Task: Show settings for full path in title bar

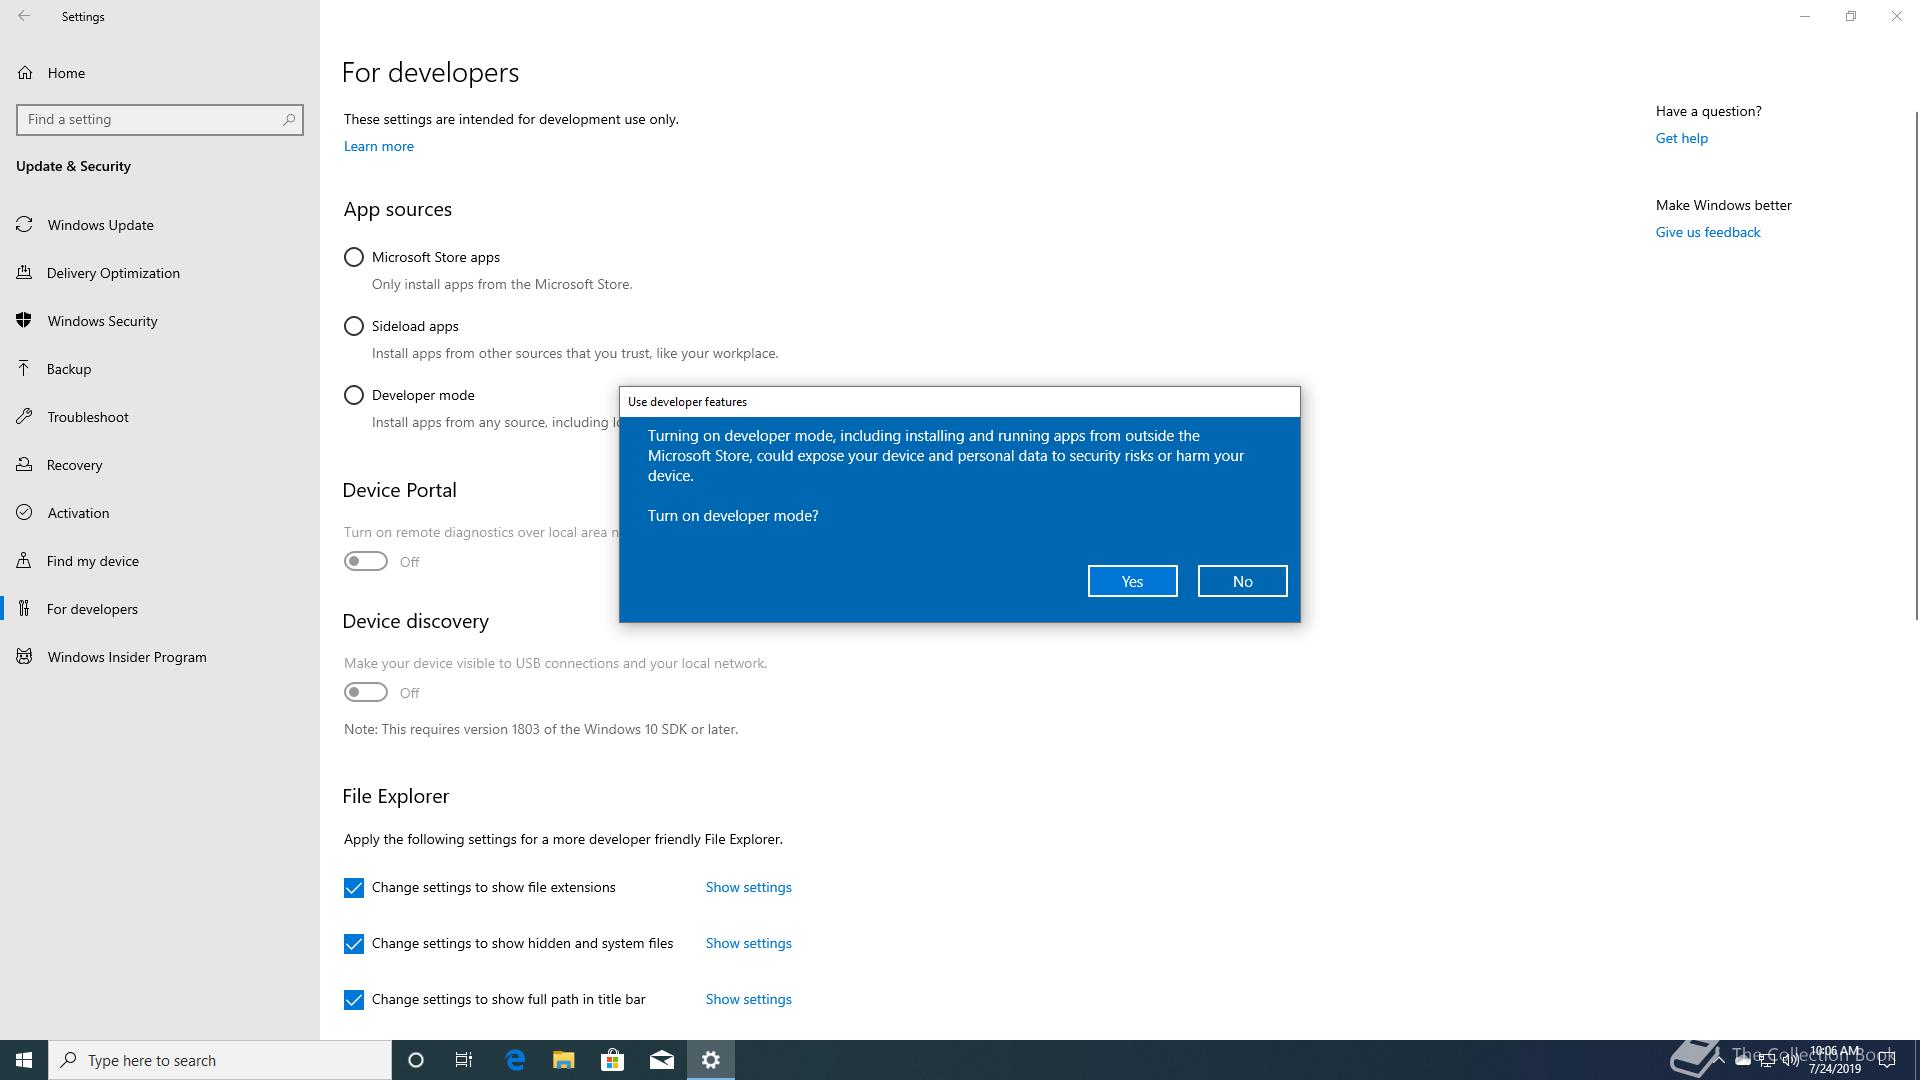Action: 748,999
